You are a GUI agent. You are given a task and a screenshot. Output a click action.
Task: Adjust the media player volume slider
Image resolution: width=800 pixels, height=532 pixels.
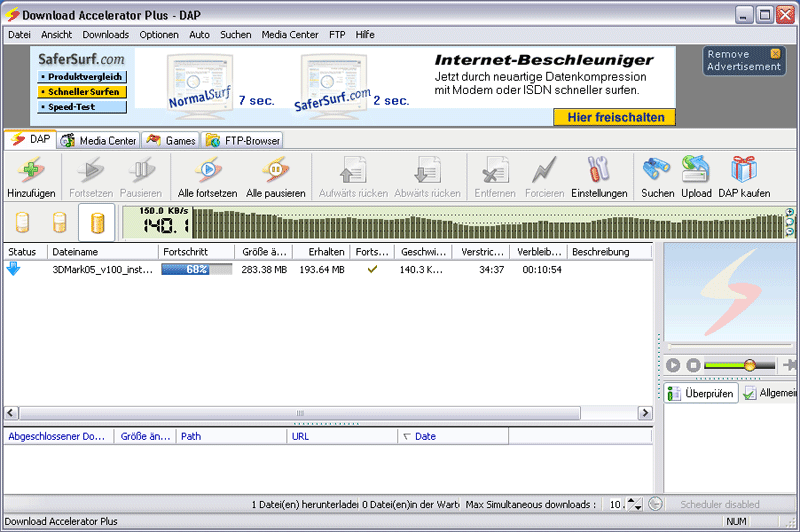click(x=749, y=365)
